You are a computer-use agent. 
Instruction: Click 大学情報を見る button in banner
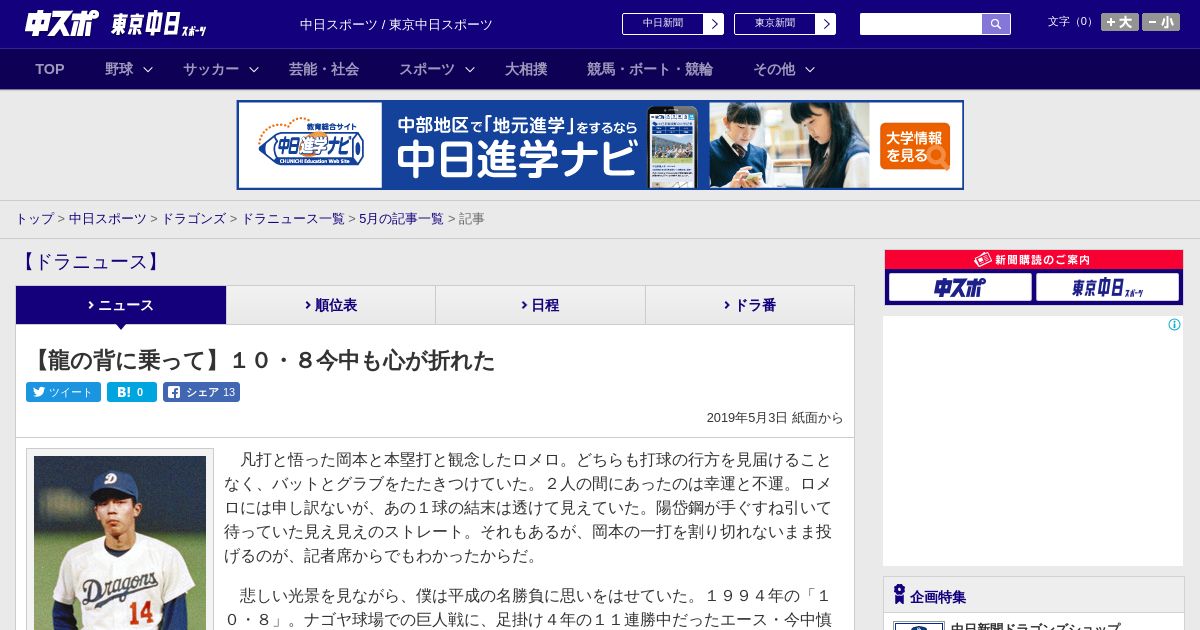[x=915, y=146]
